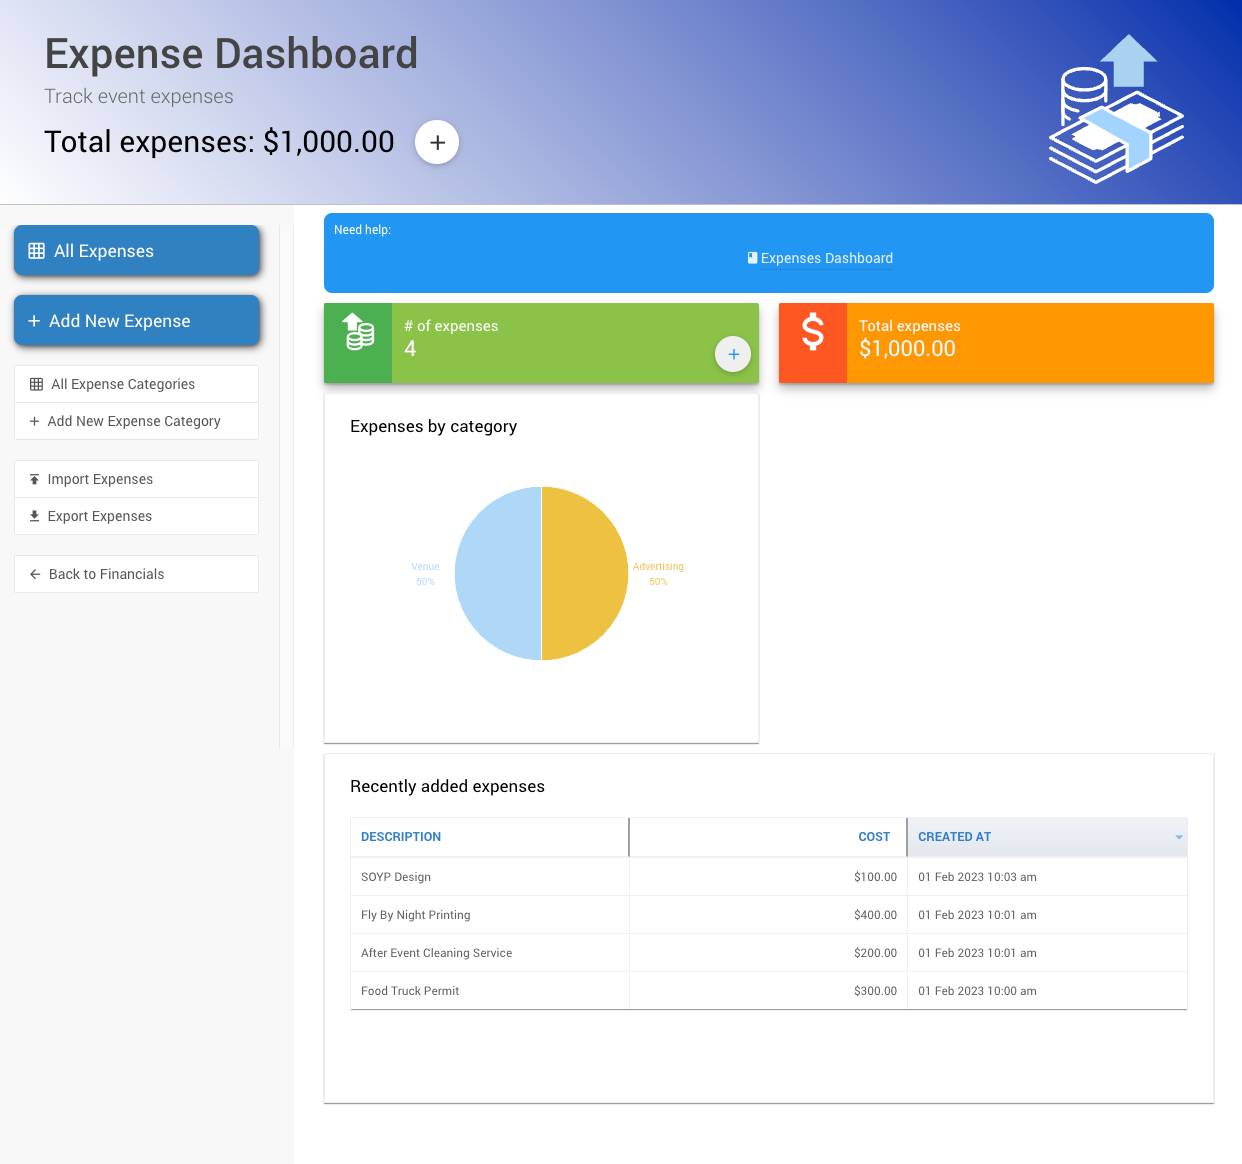Click the book icon beside Expenses Dashboard link
This screenshot has width=1242, height=1164.
[x=752, y=258]
